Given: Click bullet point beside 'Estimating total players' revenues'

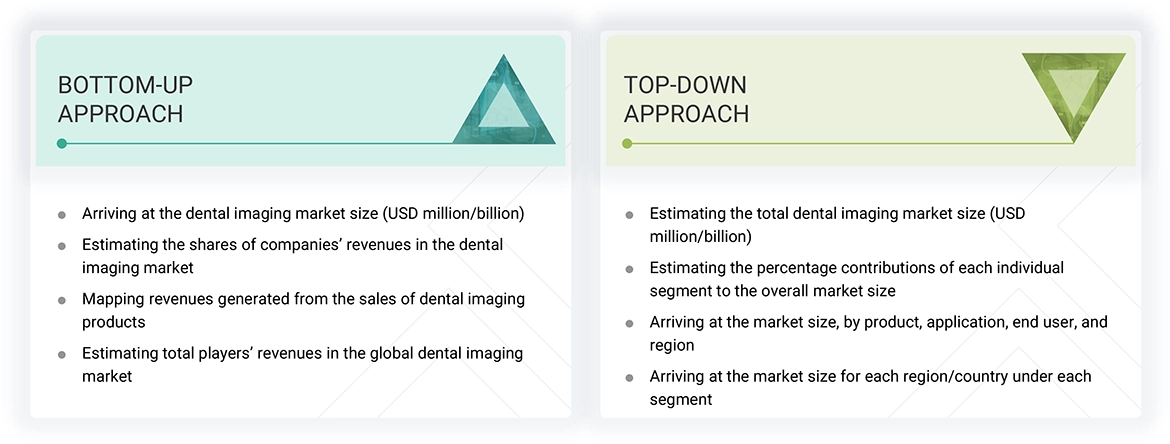Looking at the screenshot, I should (x=62, y=355).
